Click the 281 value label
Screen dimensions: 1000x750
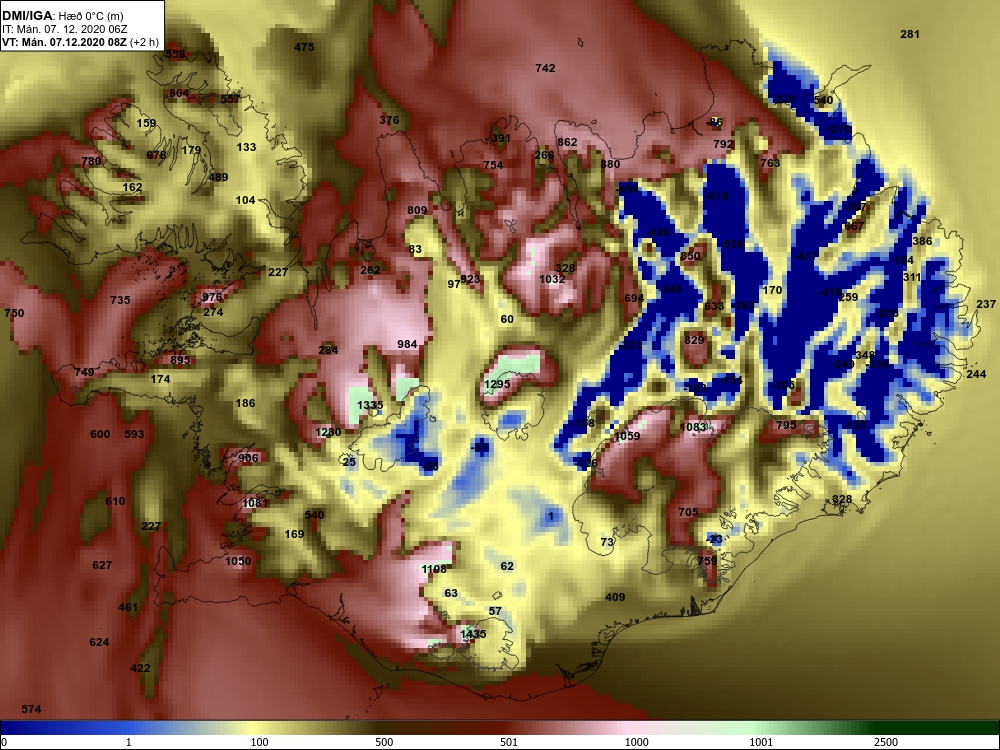[909, 34]
